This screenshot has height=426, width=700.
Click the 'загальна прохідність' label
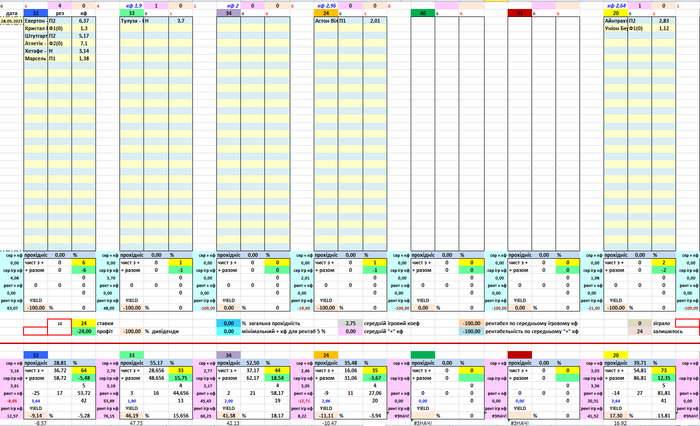click(x=275, y=323)
